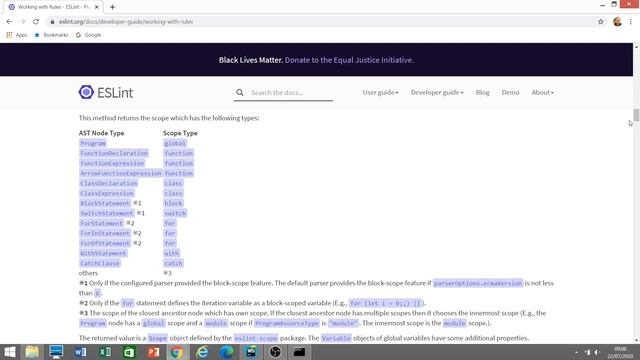Click the ESLint logo
Viewport: 640px width, 360px height.
106,93
